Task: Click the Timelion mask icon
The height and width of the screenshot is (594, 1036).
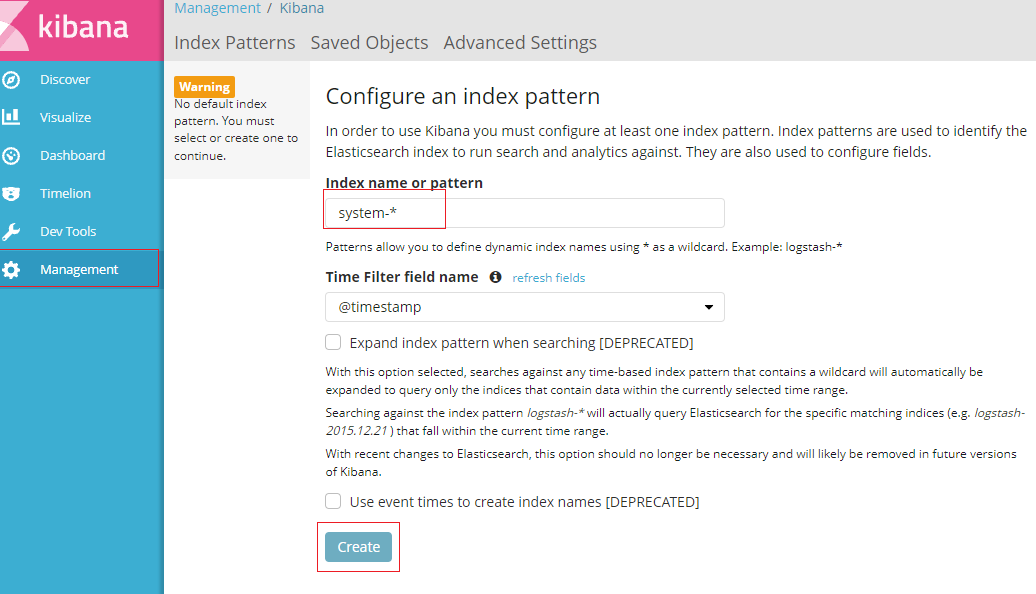Action: pyautogui.click(x=12, y=194)
